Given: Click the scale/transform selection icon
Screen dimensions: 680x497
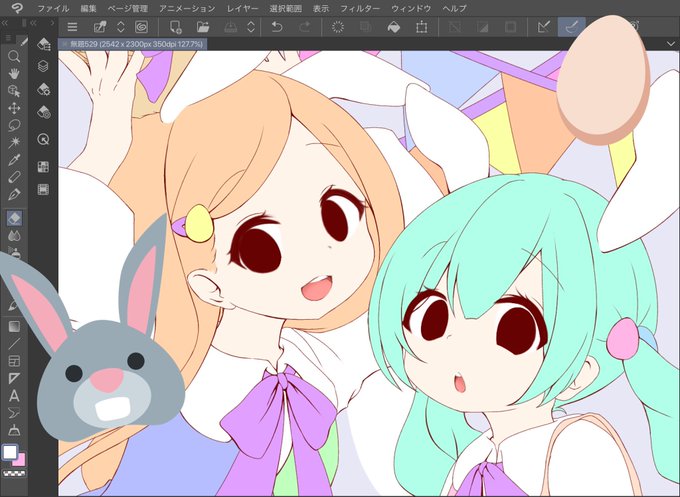Looking at the screenshot, I should tap(421, 27).
